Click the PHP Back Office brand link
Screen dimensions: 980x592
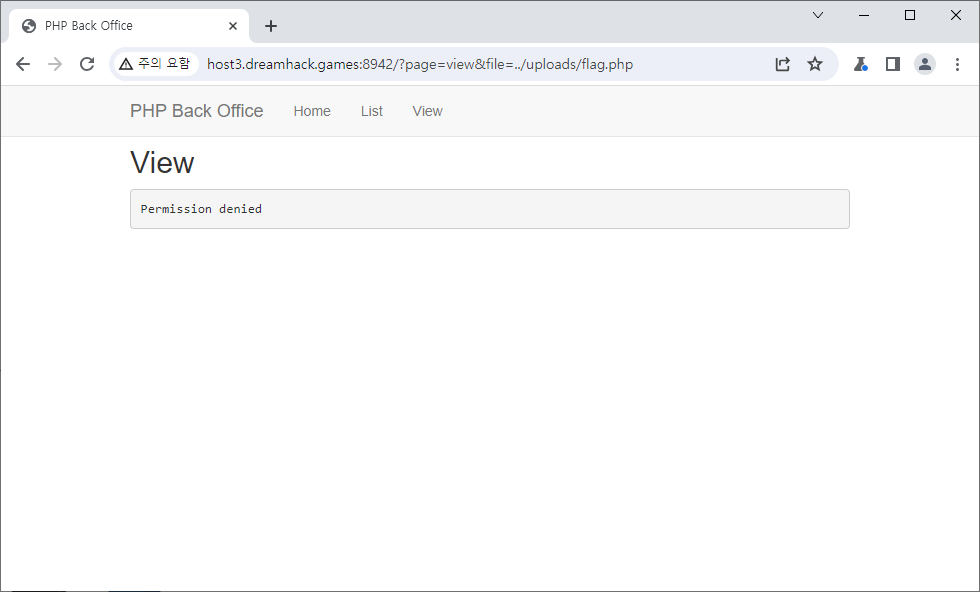pos(197,111)
